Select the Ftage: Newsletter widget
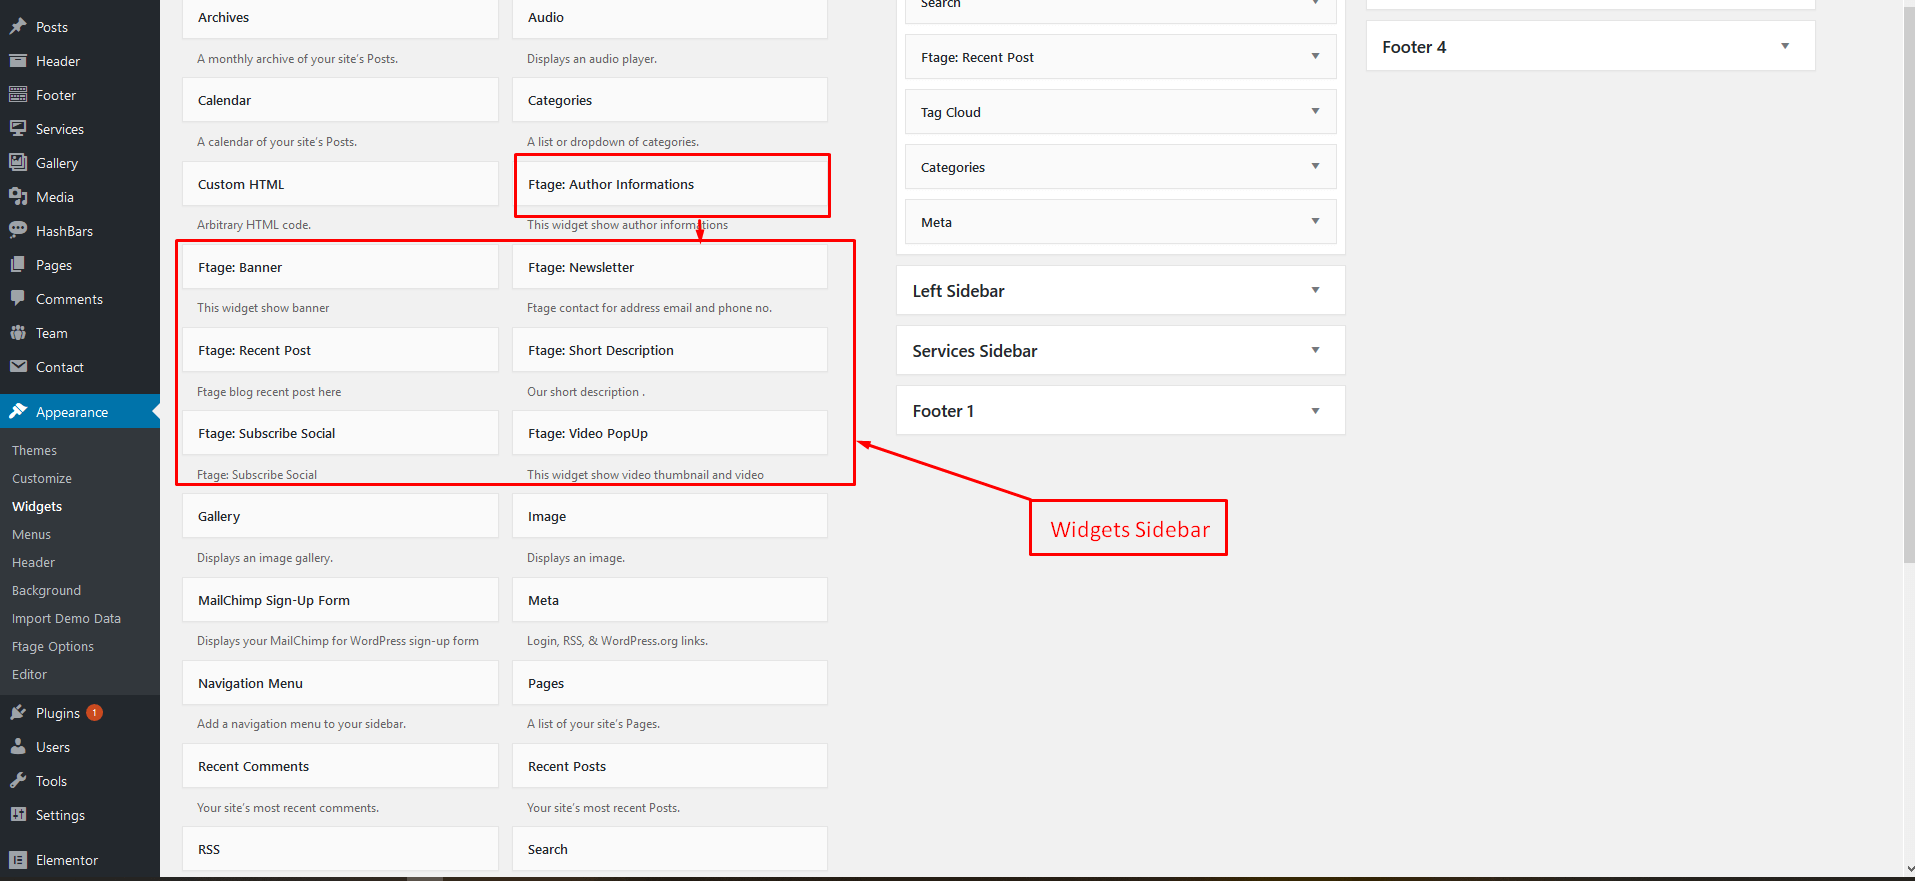The image size is (1915, 881). pos(670,267)
